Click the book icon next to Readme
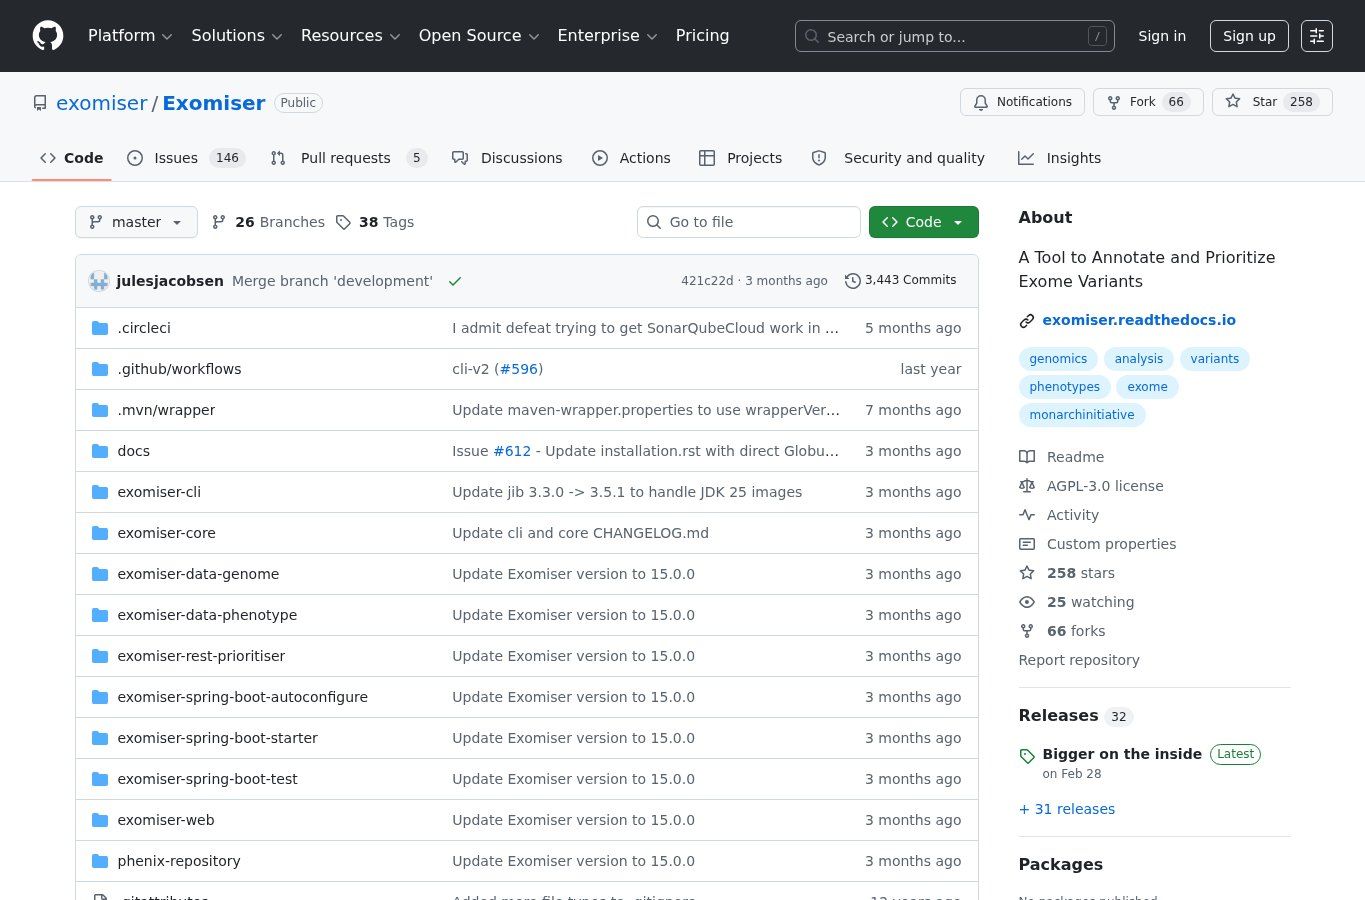Viewport: 1365px width, 900px height. [x=1027, y=457]
